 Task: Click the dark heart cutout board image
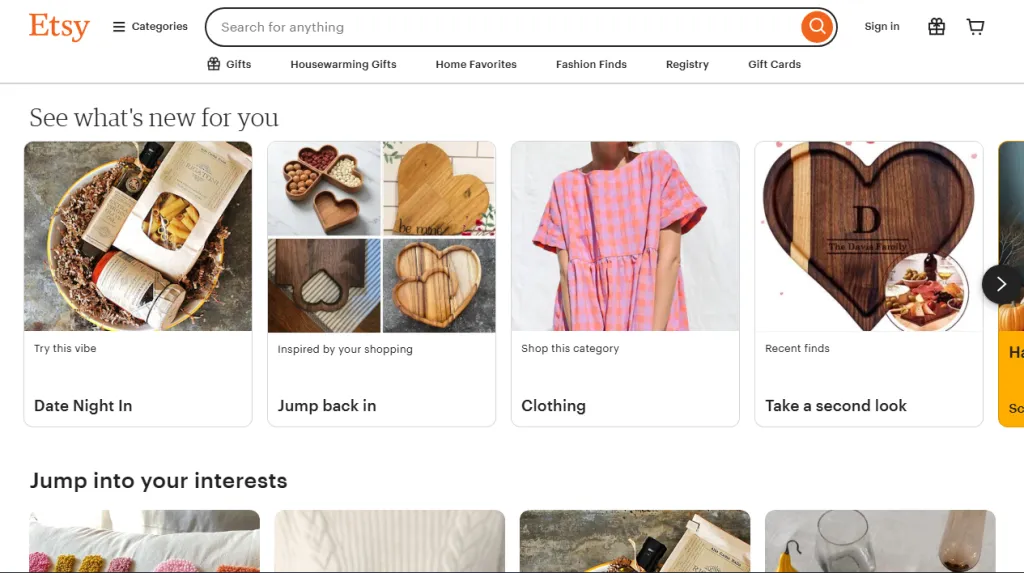pyautogui.click(x=324, y=286)
